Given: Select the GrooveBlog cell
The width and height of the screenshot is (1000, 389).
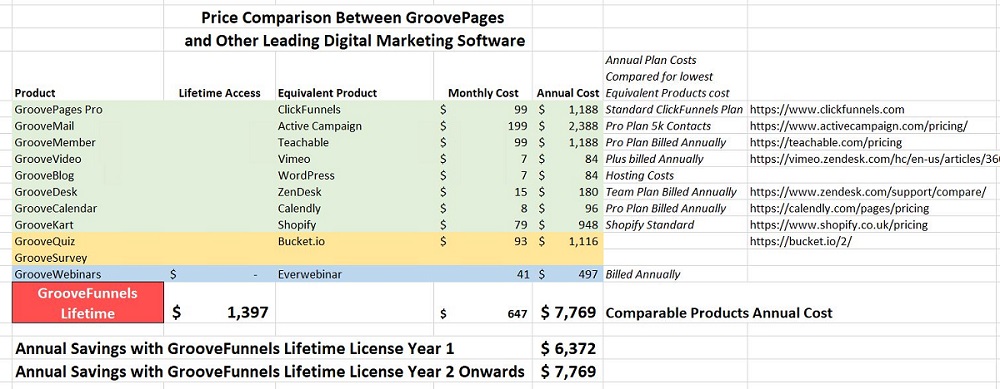Looking at the screenshot, I should [88, 175].
